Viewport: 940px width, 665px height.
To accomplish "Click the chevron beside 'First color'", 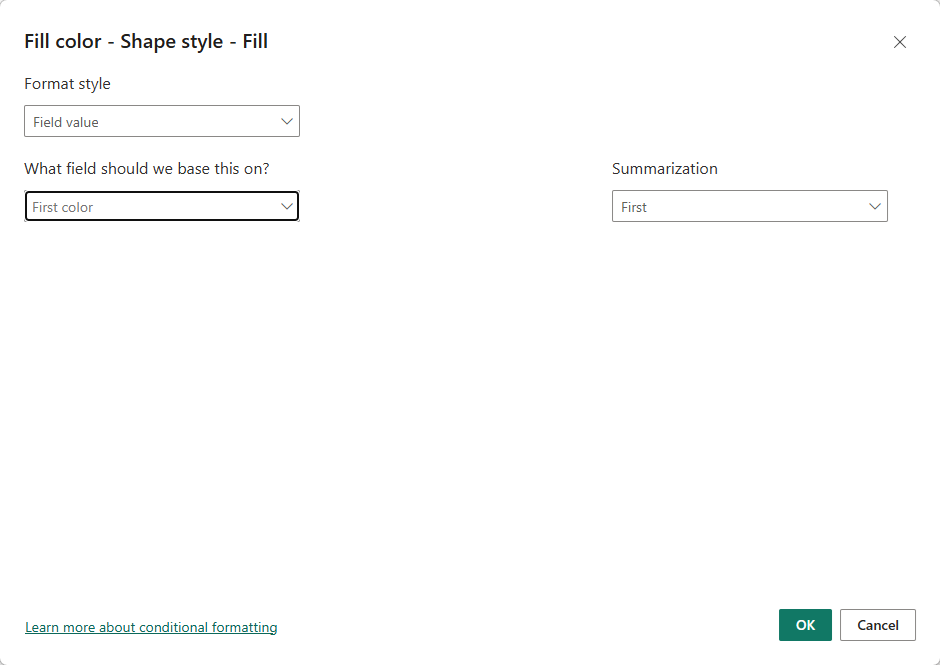I will [x=287, y=207].
